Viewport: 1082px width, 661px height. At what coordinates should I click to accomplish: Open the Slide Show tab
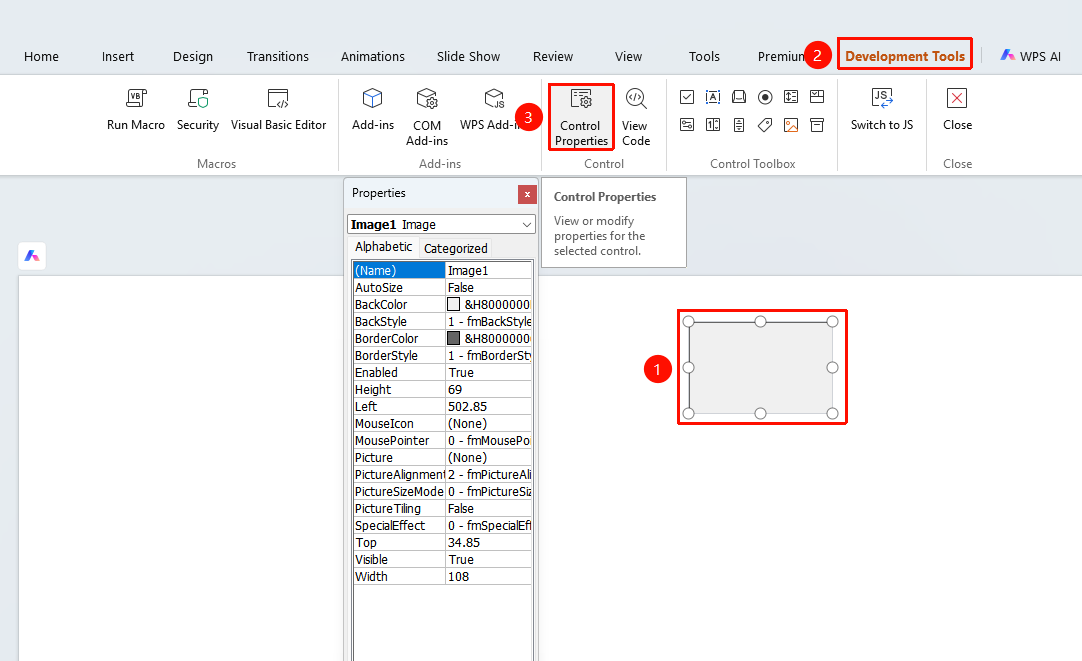pos(468,57)
